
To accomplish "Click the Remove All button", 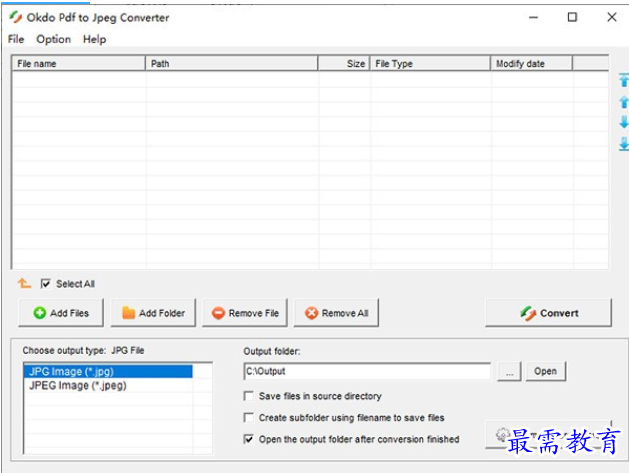I will pos(336,313).
